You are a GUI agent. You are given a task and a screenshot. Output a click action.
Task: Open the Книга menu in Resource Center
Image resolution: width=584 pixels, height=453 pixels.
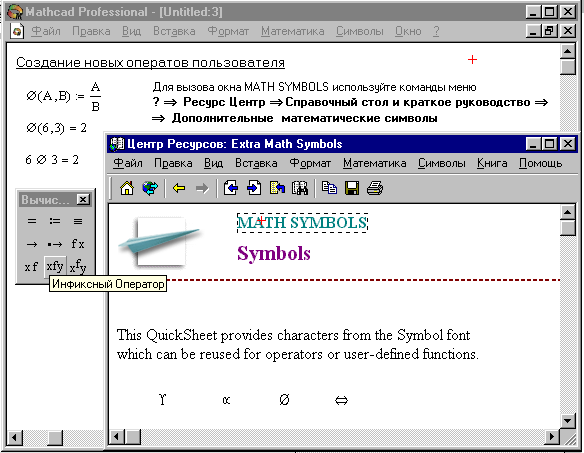click(492, 163)
